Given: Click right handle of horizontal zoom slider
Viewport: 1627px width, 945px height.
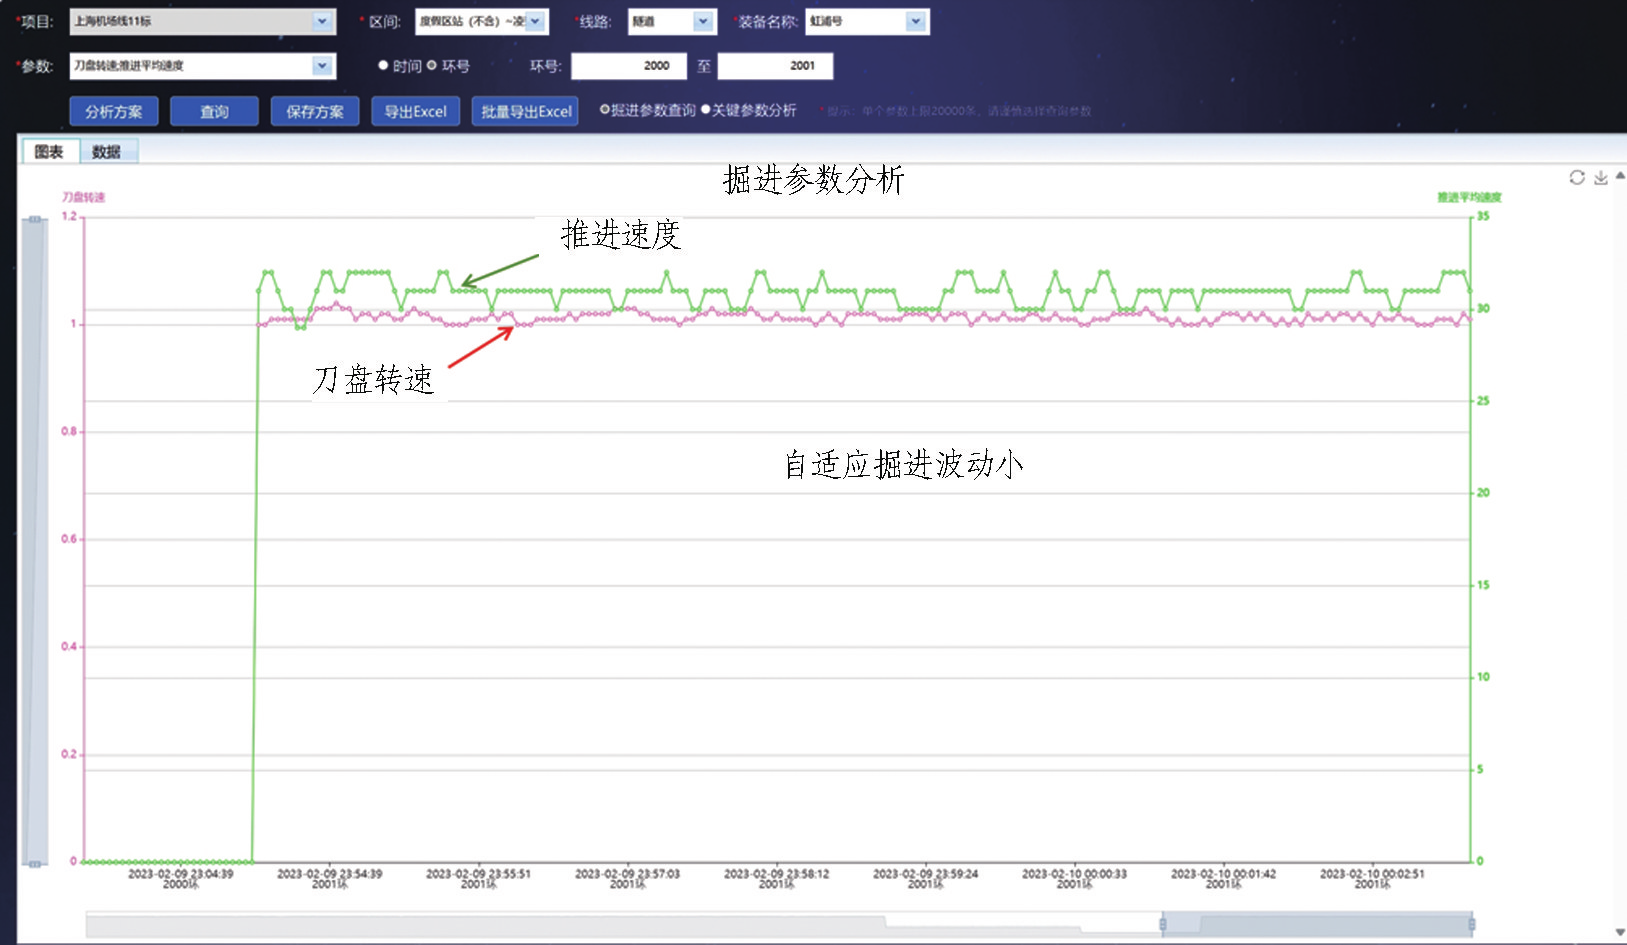Looking at the screenshot, I should click(1472, 924).
